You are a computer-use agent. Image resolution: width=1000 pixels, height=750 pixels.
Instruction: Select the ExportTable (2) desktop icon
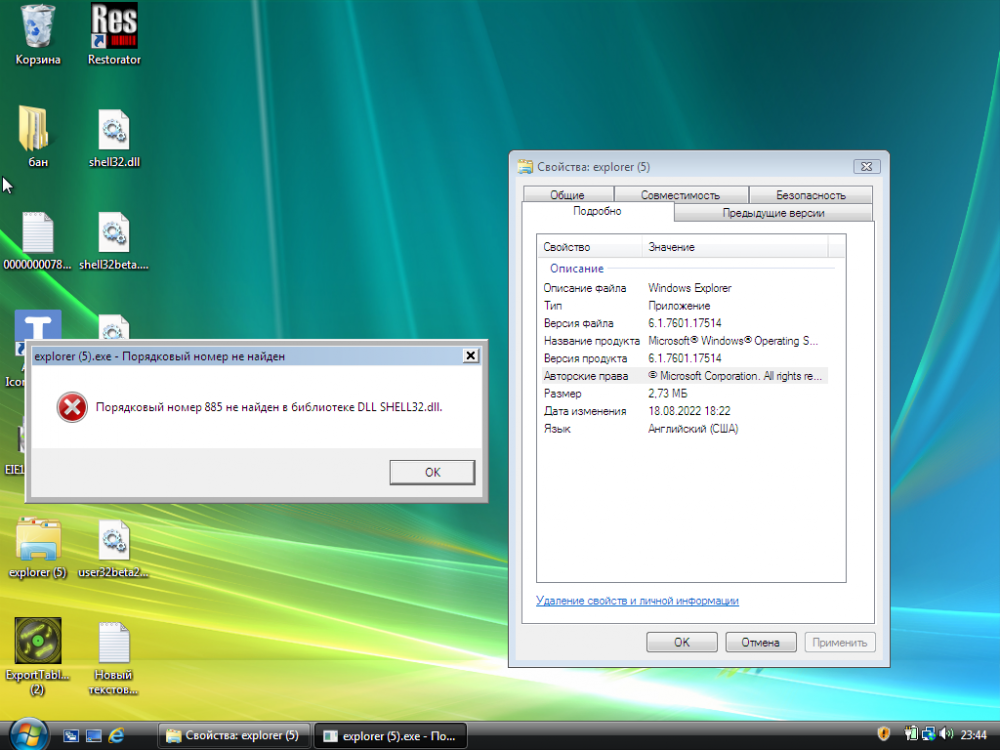[38, 642]
